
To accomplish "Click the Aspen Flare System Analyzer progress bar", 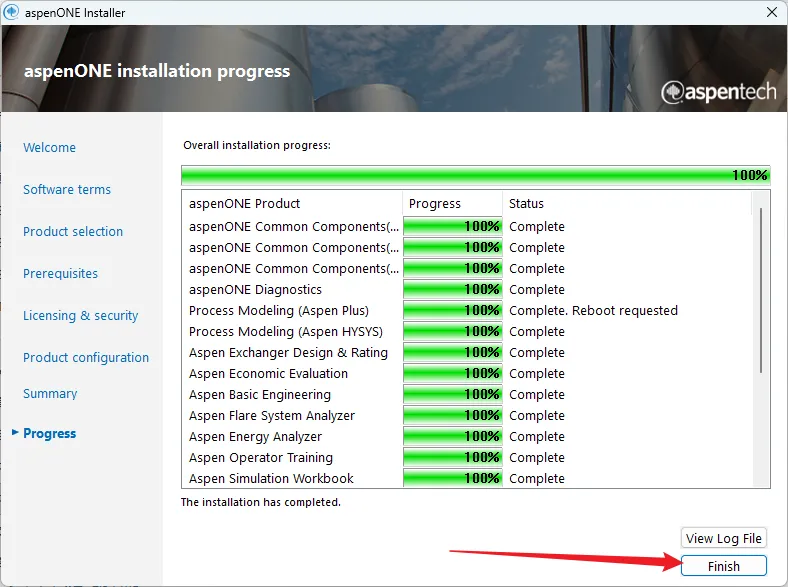I will pyautogui.click(x=452, y=416).
